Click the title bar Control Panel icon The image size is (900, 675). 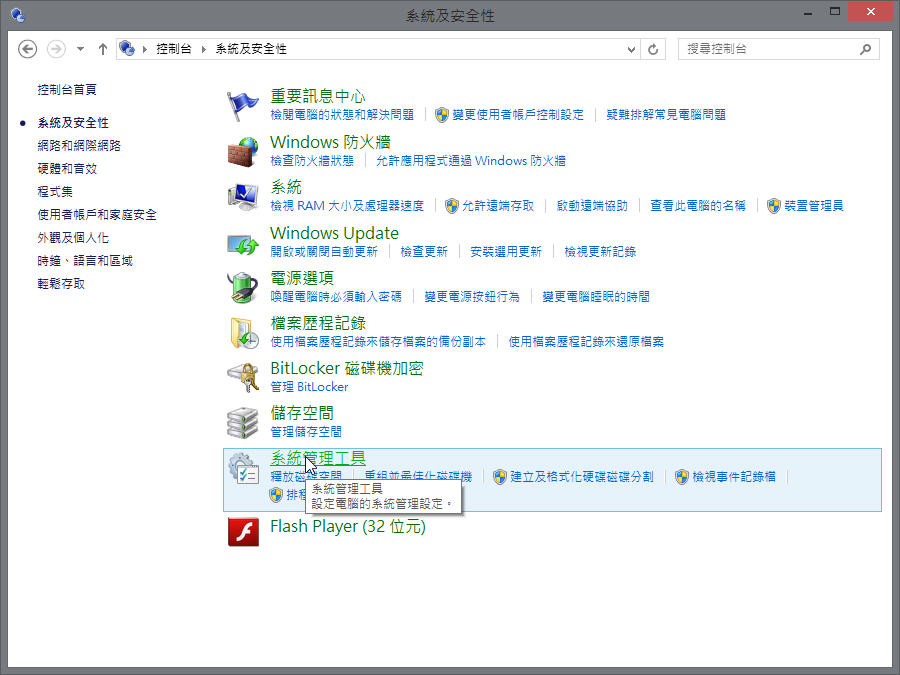tap(18, 15)
